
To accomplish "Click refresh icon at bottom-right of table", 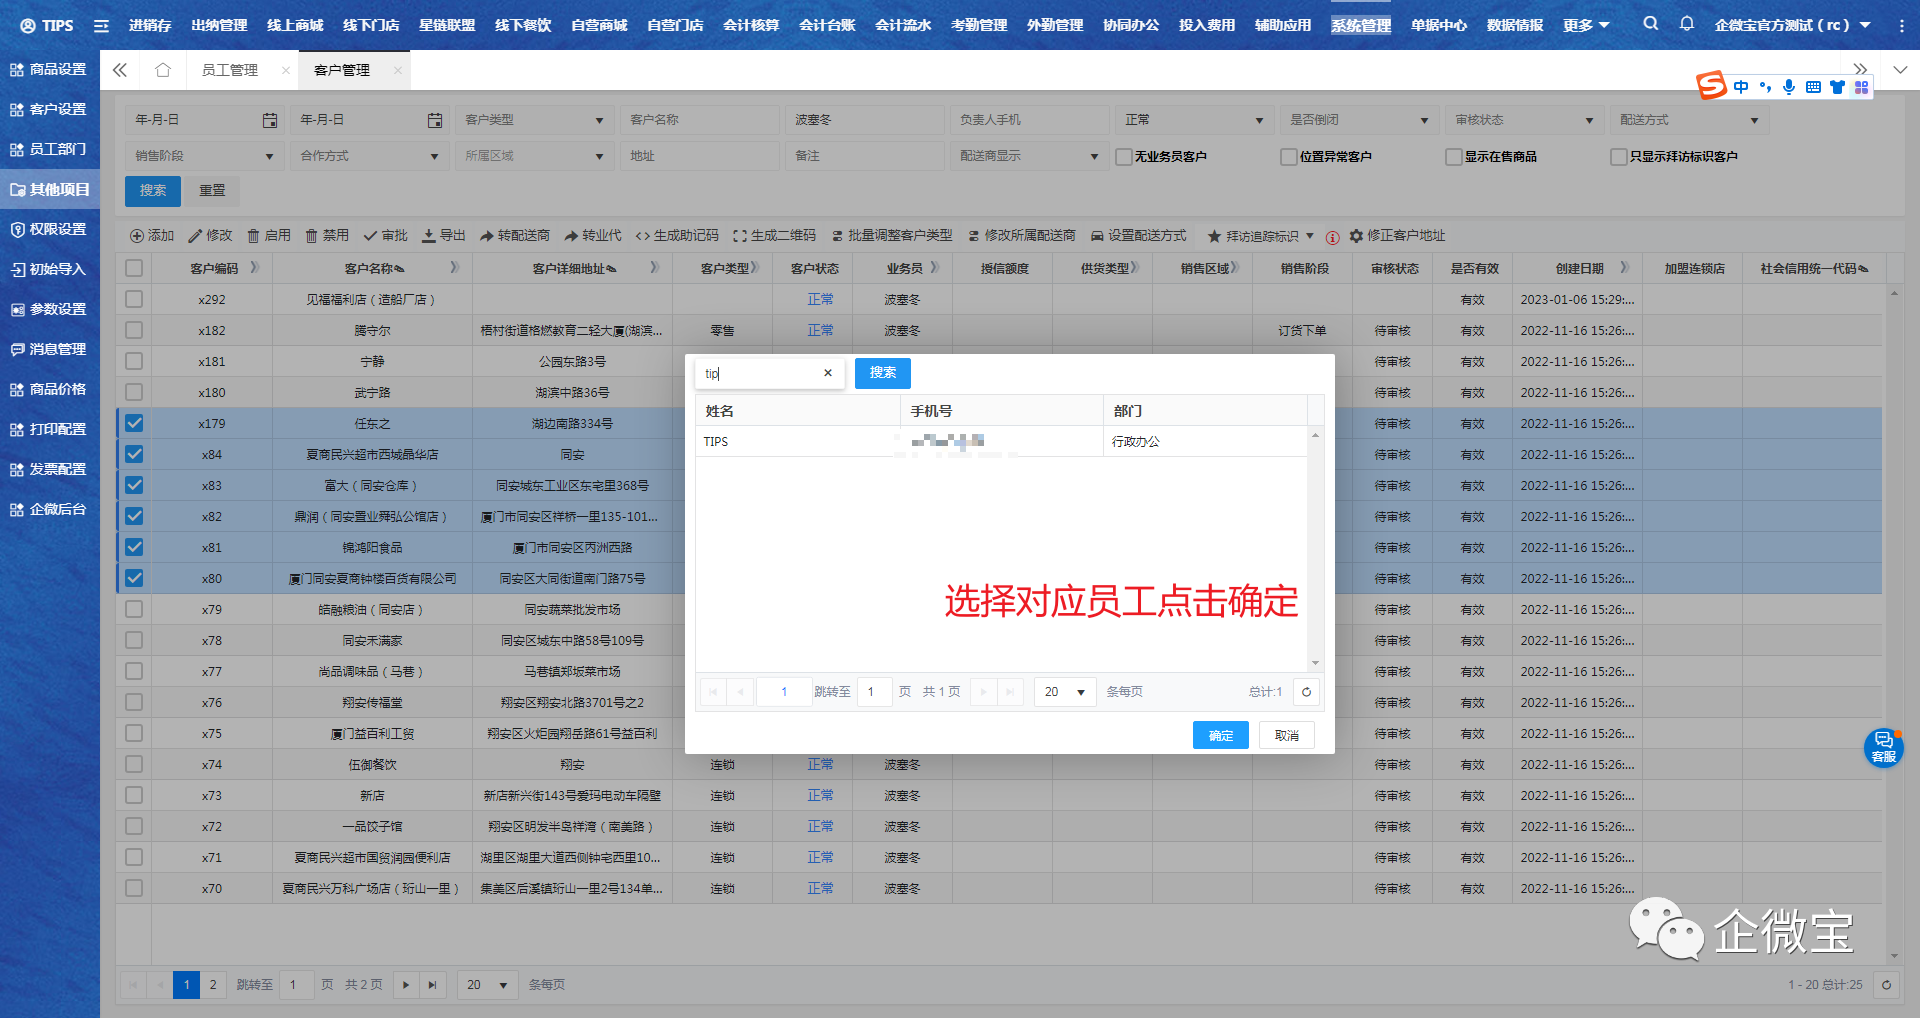I will point(1886,985).
